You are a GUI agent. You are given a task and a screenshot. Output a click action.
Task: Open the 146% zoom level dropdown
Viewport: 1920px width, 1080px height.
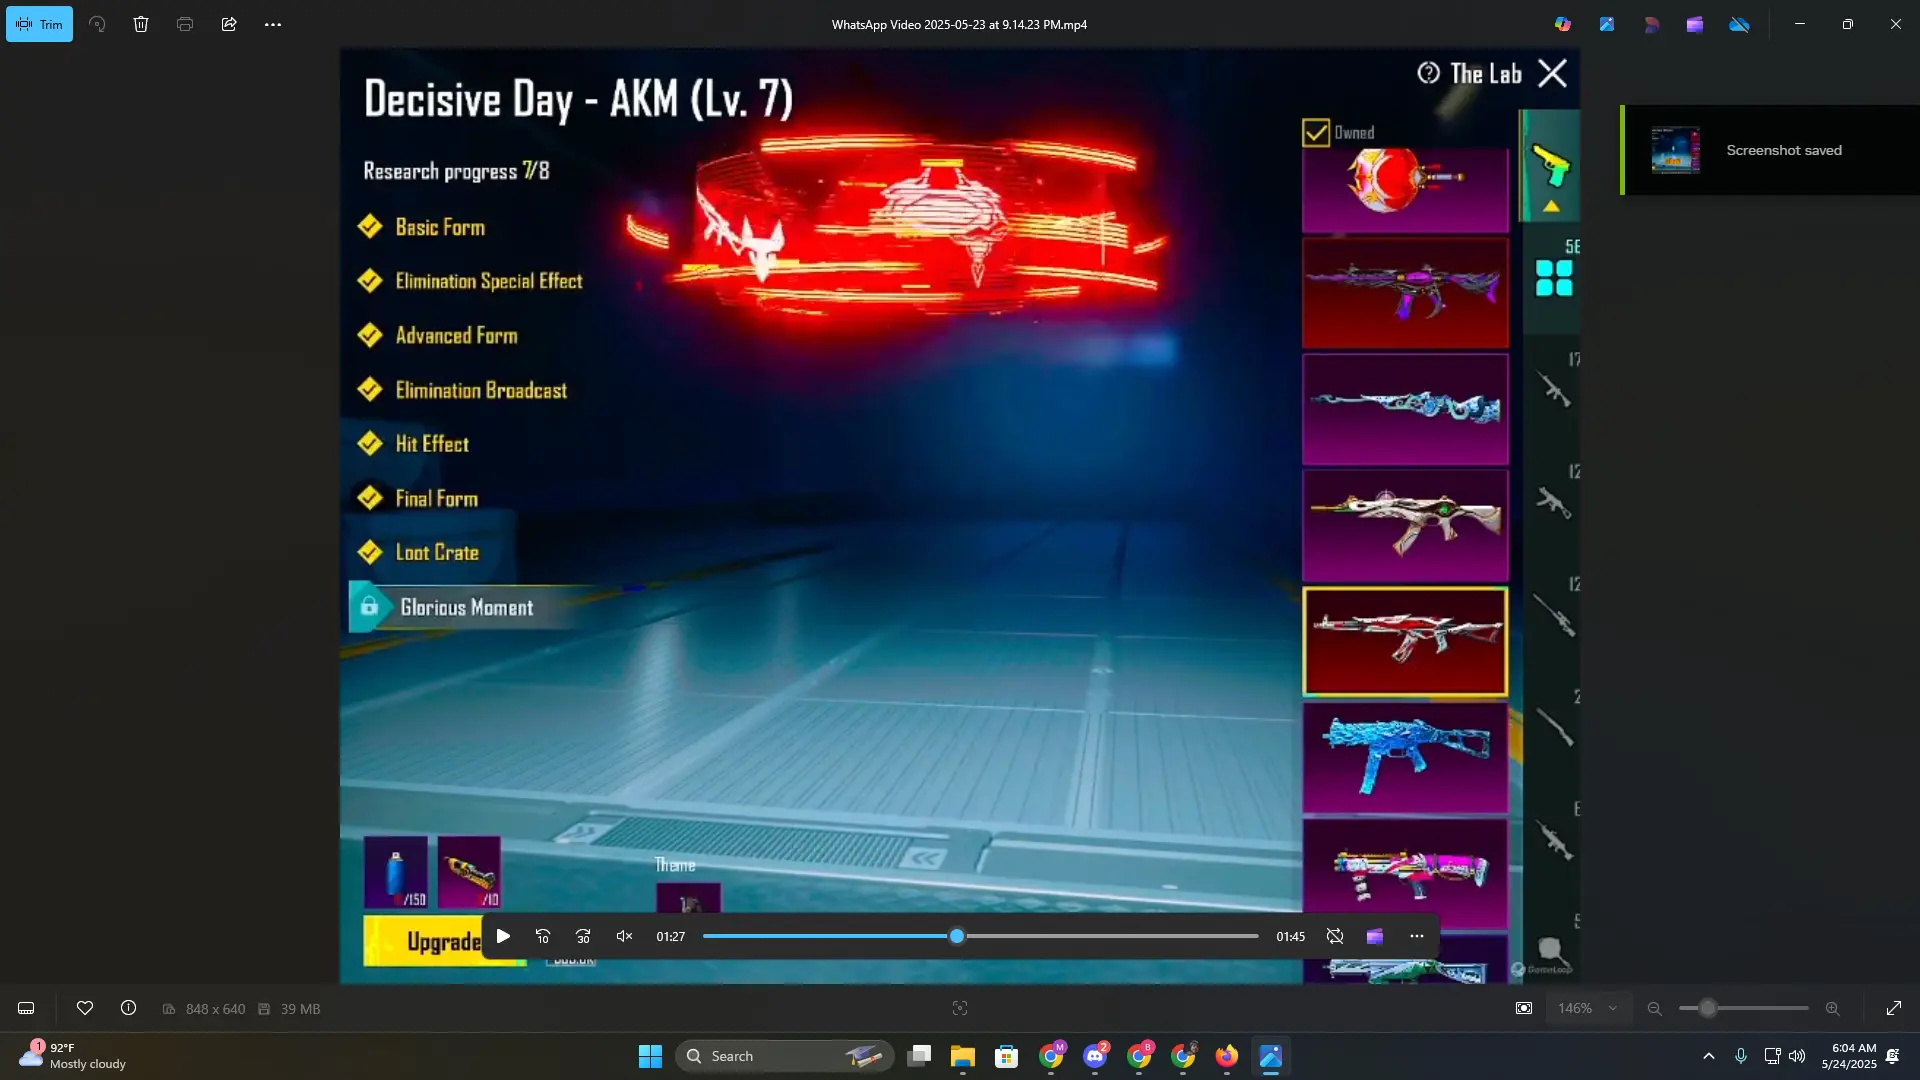(x=1587, y=1008)
